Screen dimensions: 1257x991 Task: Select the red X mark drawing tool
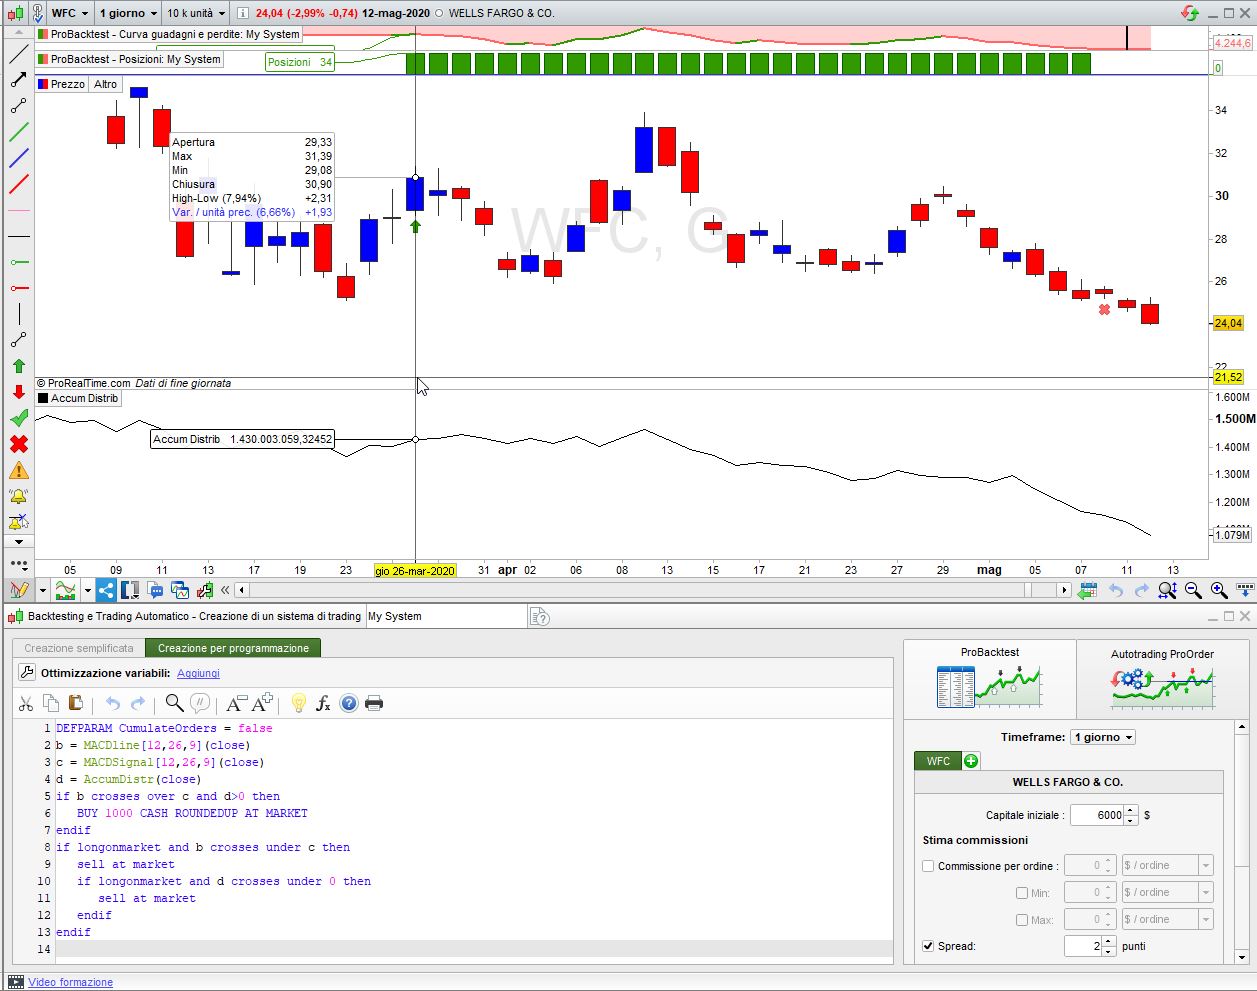(18, 444)
